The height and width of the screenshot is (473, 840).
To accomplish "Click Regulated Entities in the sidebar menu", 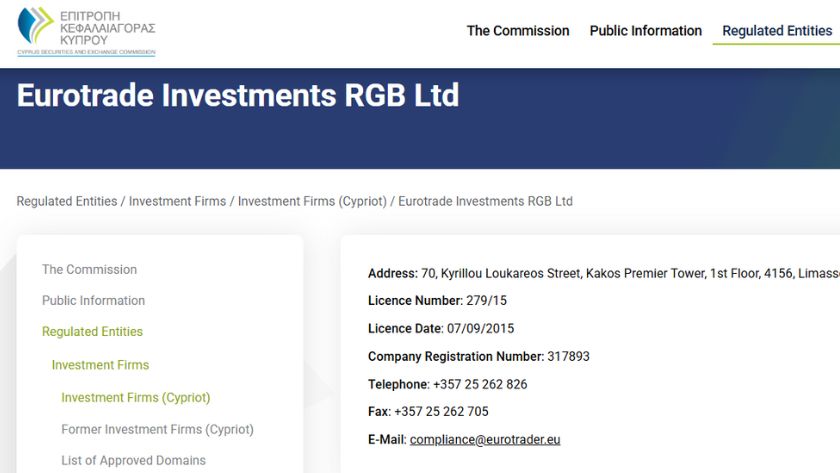I will 92,332.
